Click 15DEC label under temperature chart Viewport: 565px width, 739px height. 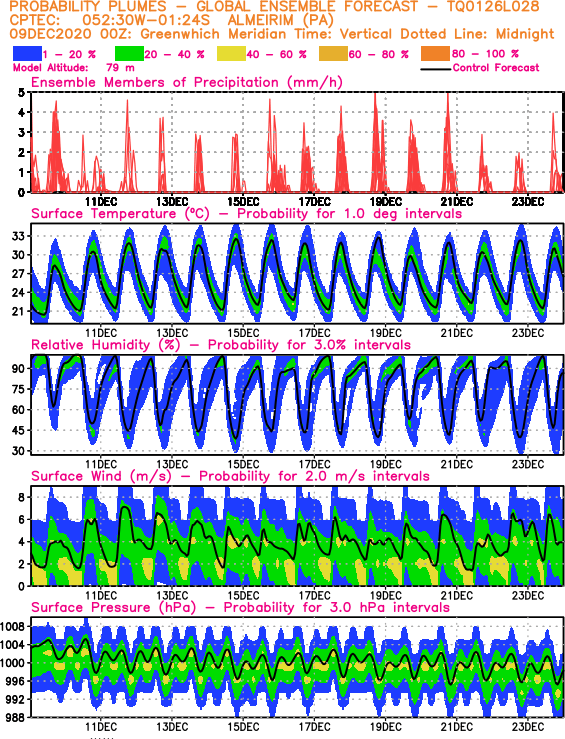tap(243, 333)
